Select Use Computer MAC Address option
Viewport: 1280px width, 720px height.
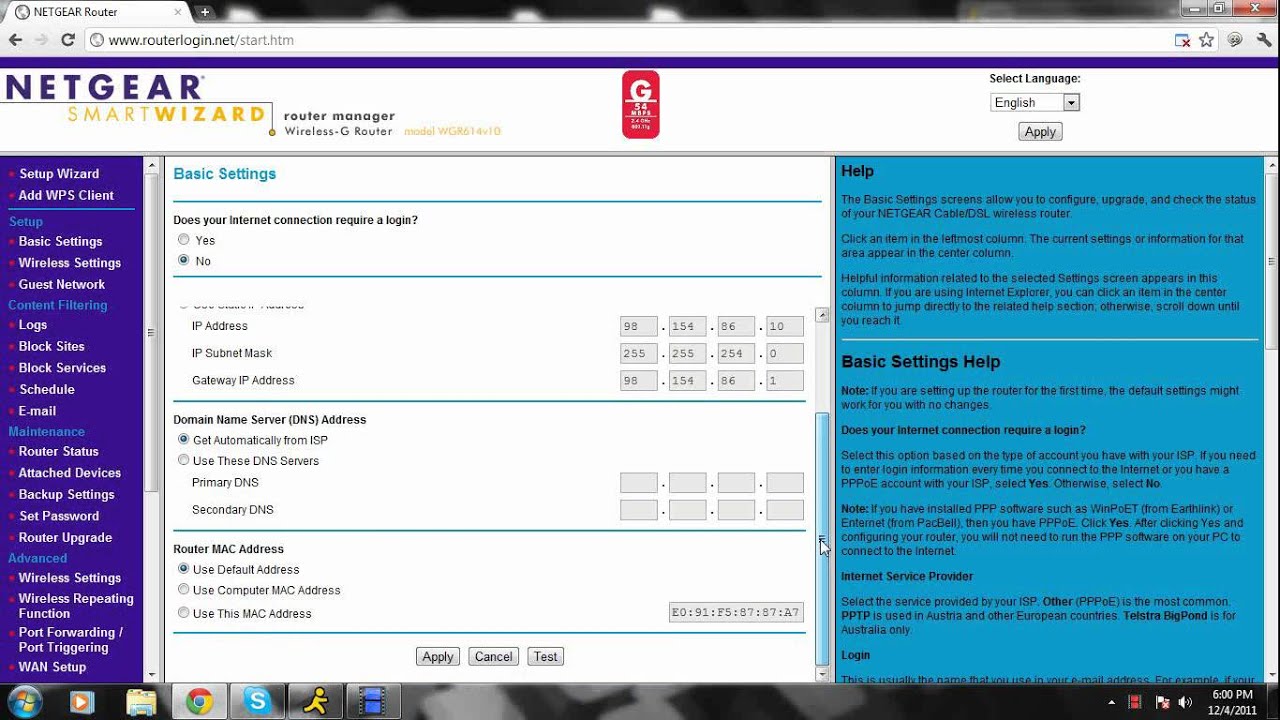183,590
